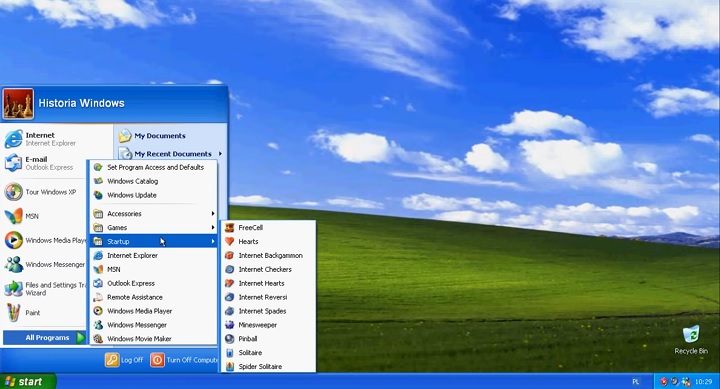Start Internet Spades
Viewport: 720px width, 389px height.
268,311
